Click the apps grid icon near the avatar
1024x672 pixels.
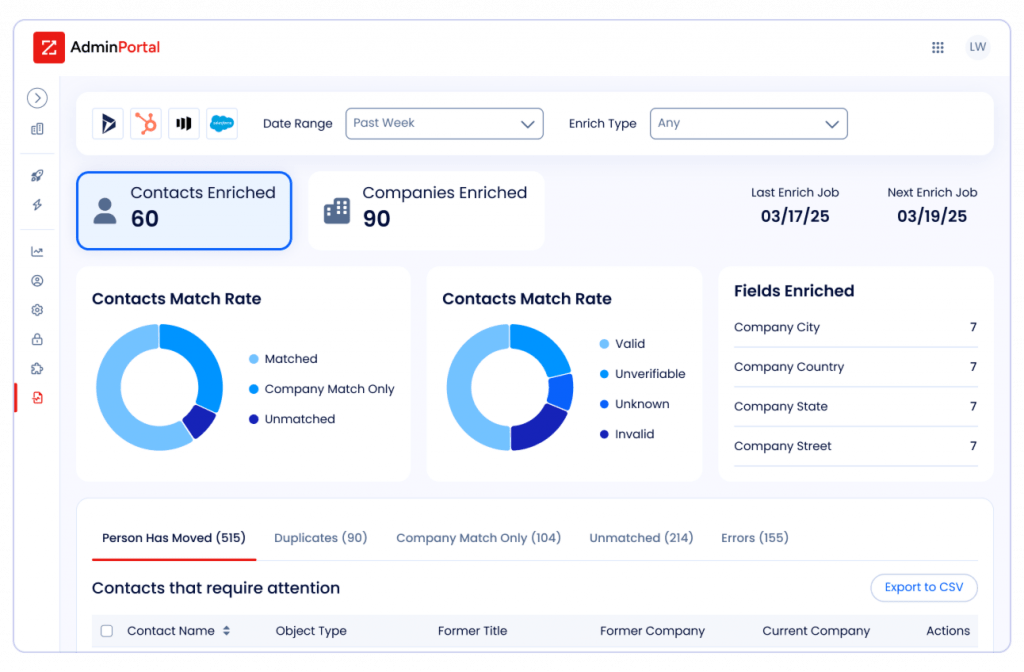938,47
